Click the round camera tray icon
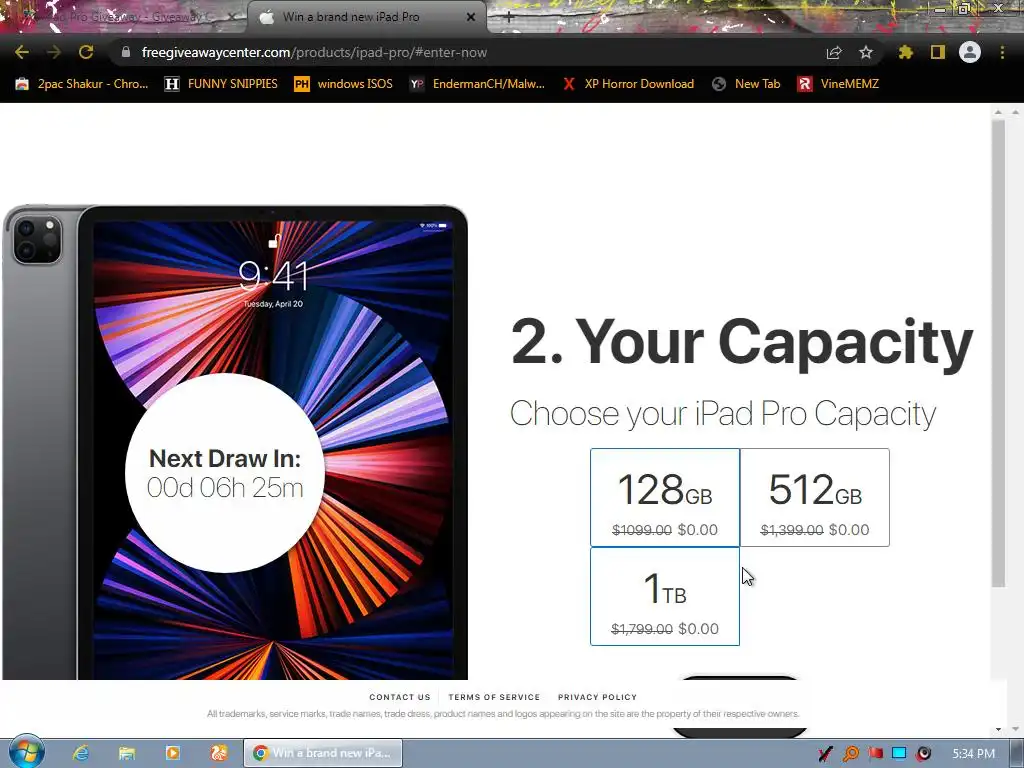 pos(923,754)
